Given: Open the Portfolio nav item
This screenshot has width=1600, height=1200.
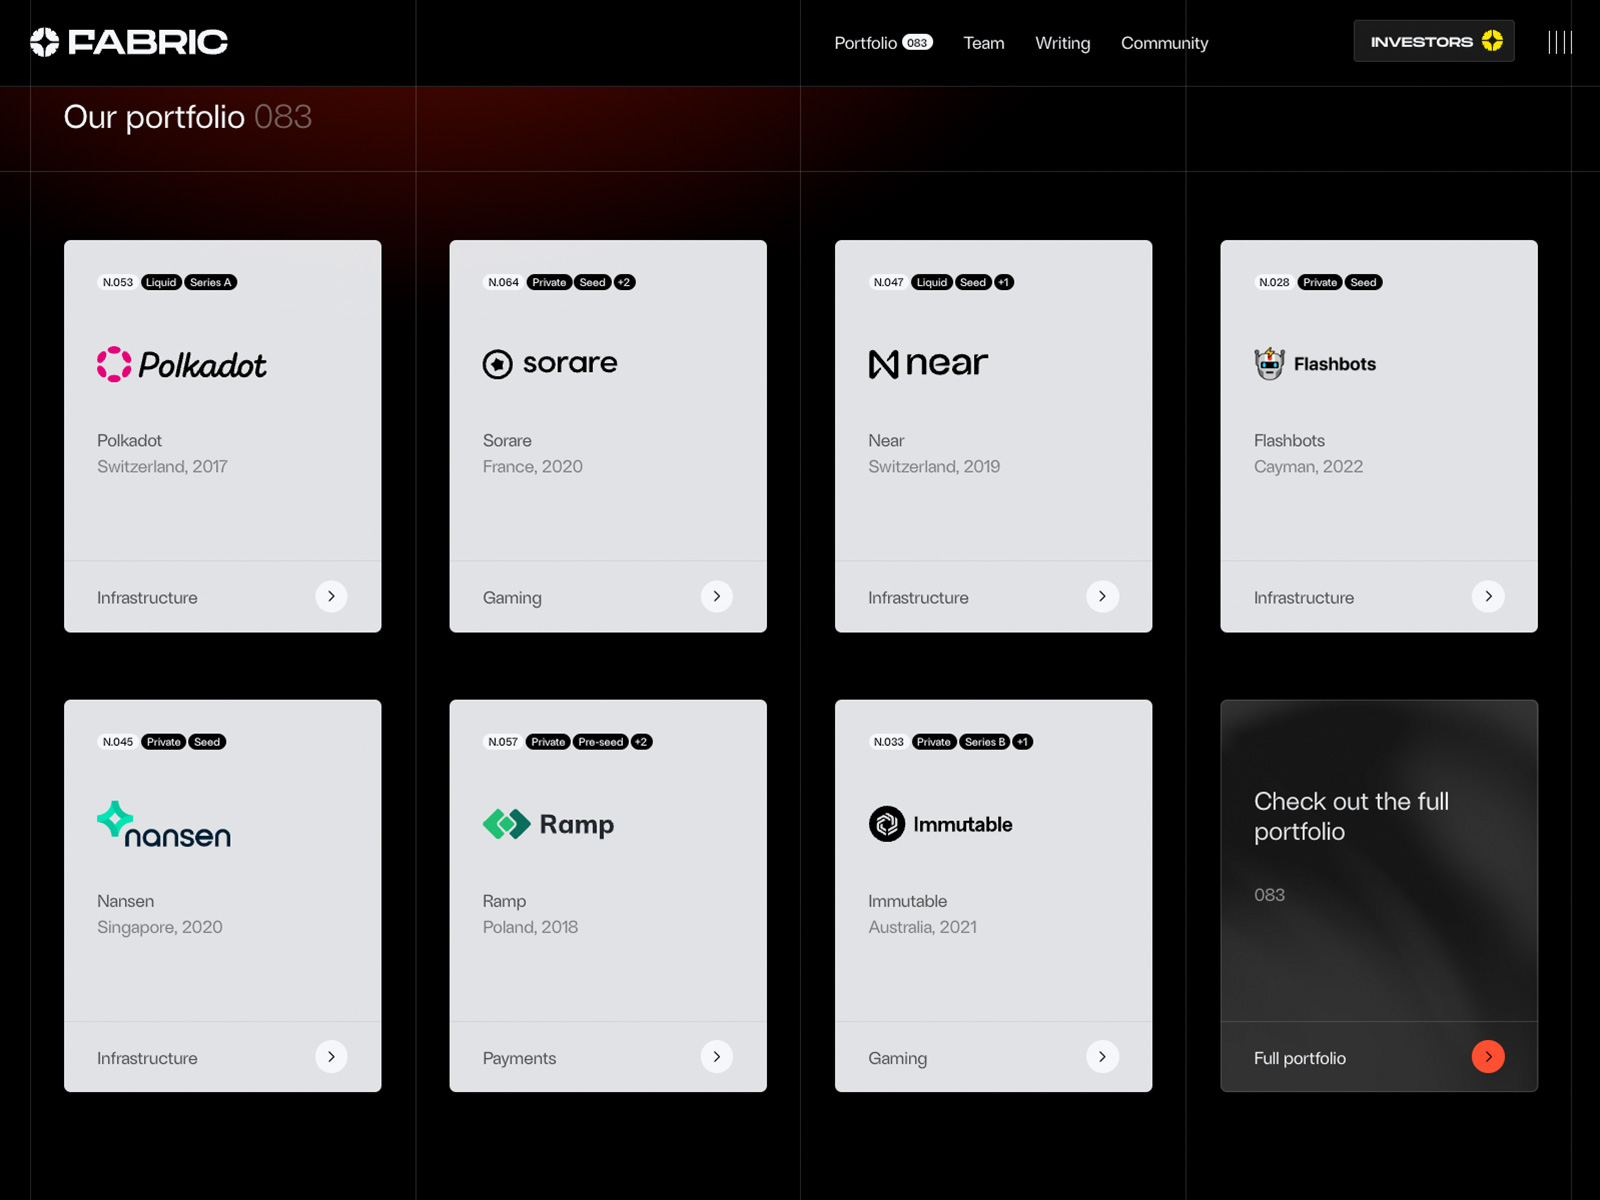Looking at the screenshot, I should click(x=882, y=43).
